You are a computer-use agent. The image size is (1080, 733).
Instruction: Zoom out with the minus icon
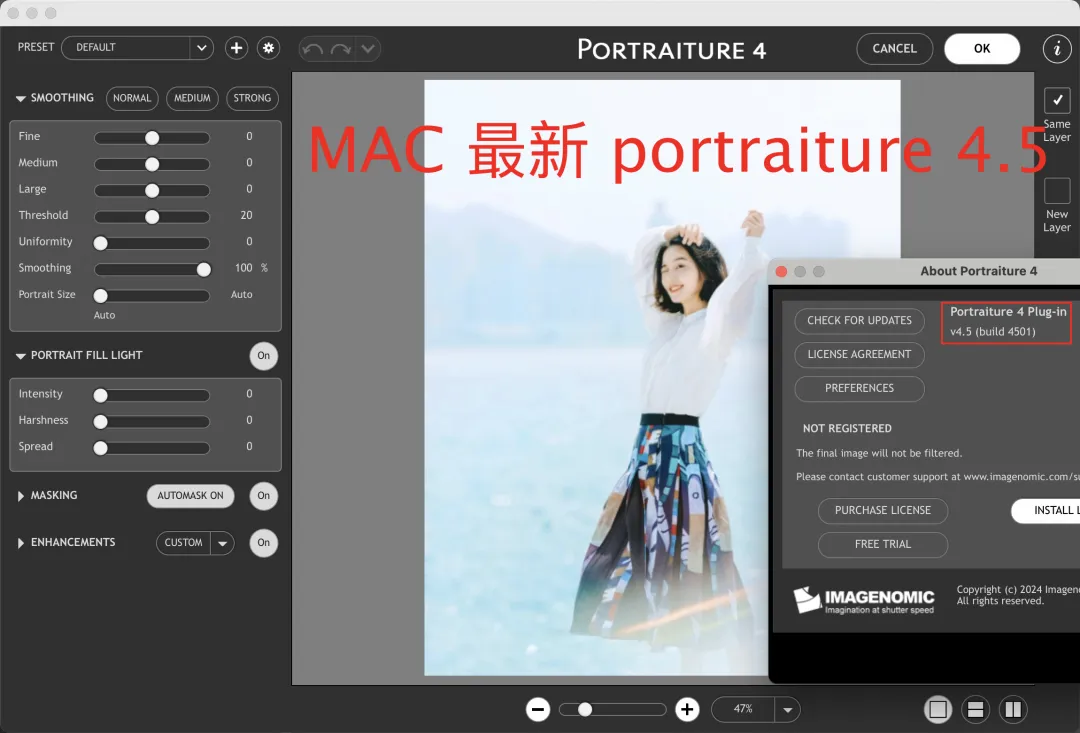(x=538, y=709)
